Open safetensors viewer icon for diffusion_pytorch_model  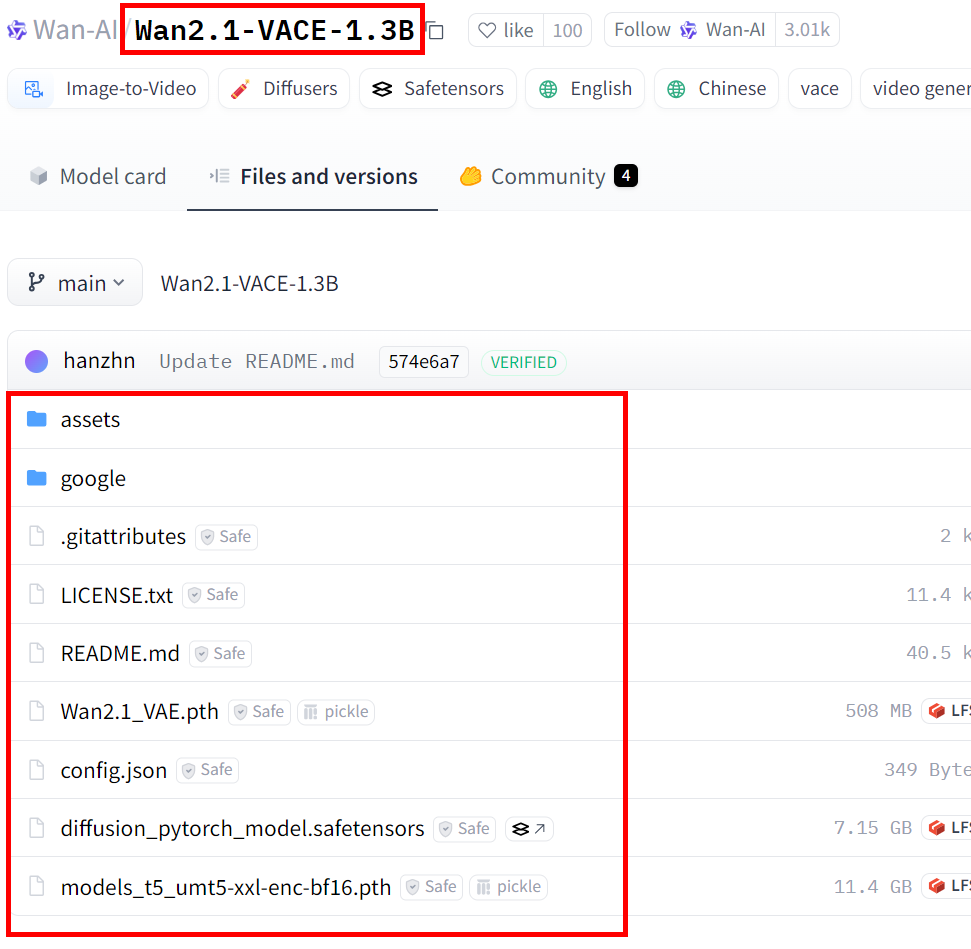[x=529, y=829]
